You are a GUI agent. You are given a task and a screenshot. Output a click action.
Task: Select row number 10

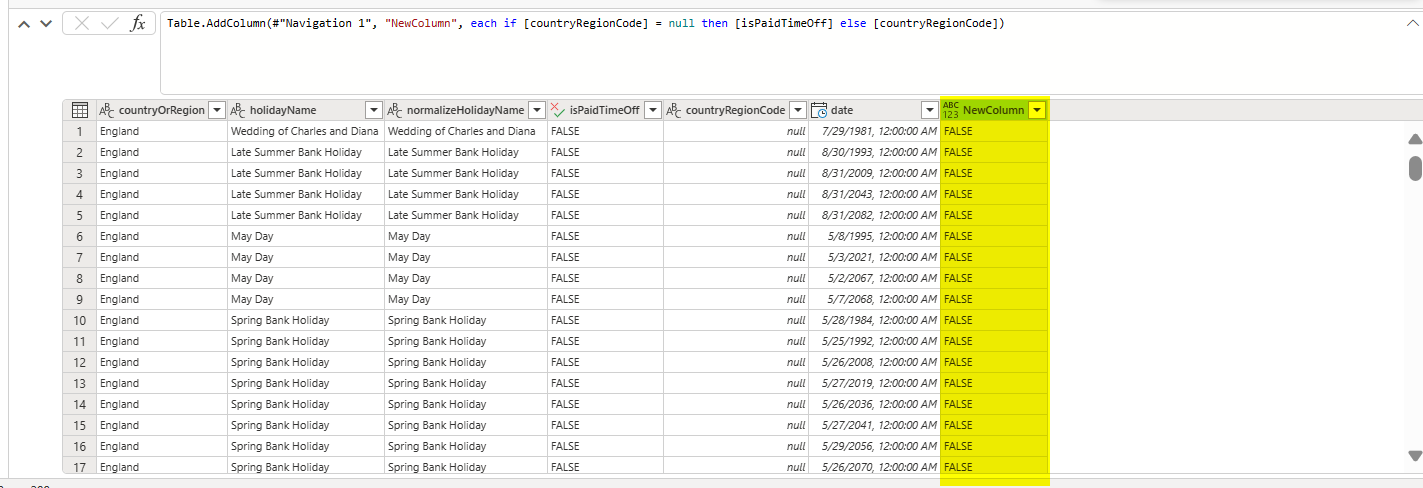79,320
